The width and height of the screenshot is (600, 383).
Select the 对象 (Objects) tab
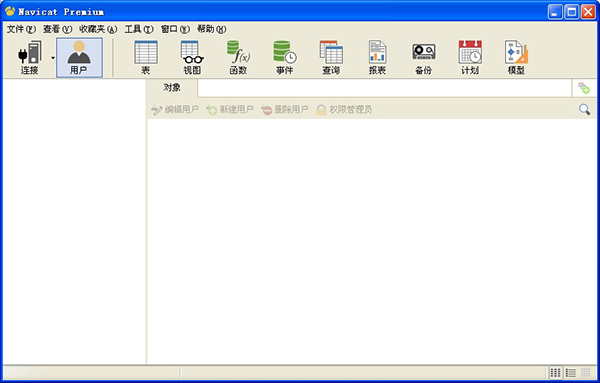[172, 88]
